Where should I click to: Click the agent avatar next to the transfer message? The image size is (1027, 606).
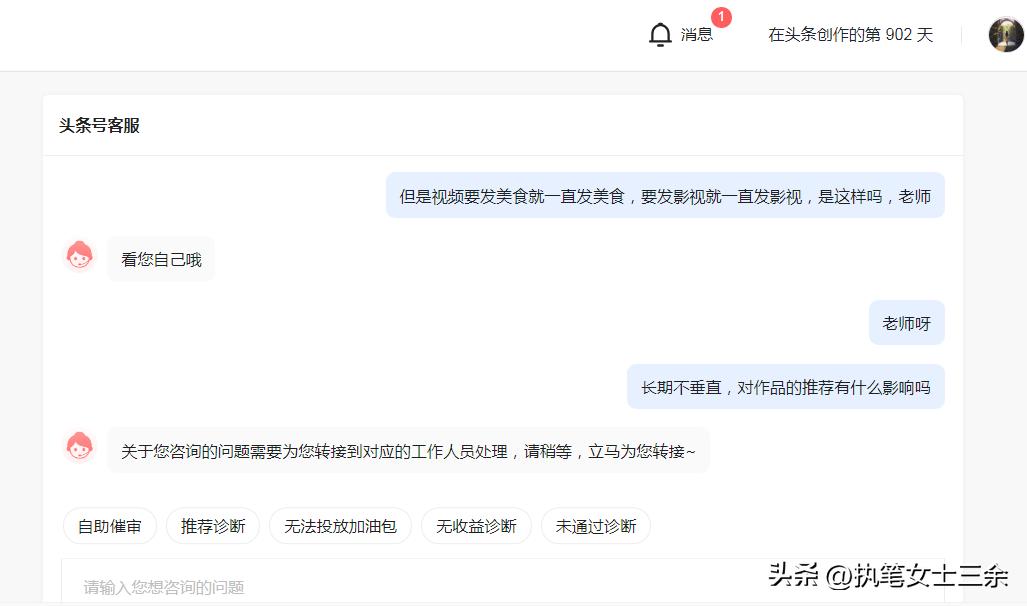[80, 448]
